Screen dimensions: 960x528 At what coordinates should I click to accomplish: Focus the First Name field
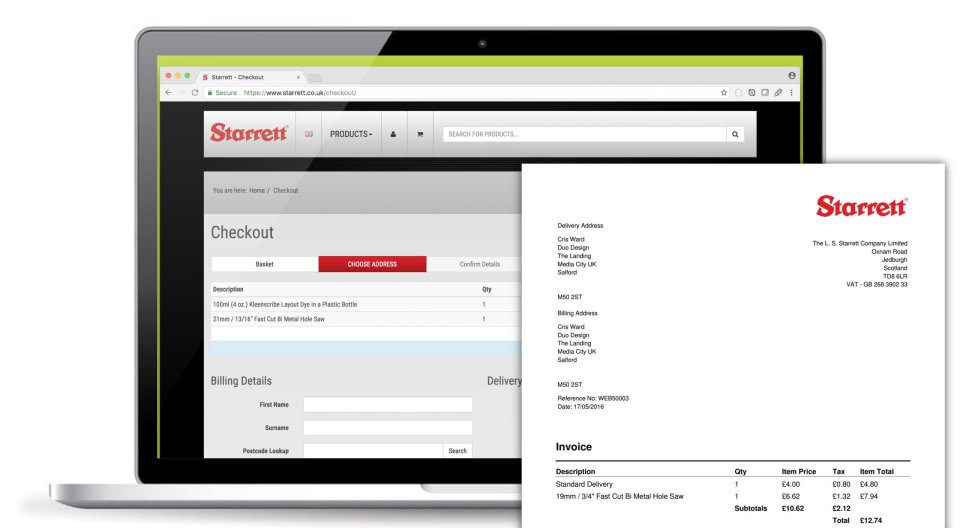tap(387, 405)
